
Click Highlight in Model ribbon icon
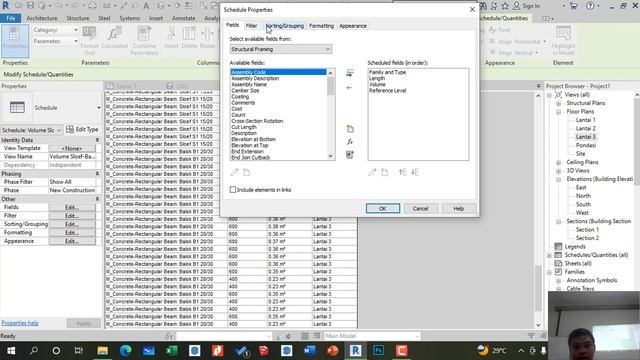click(563, 40)
